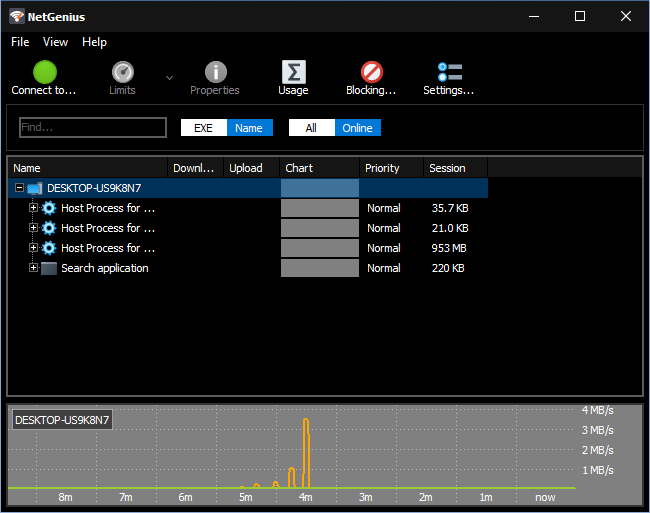Click the DESKTOP-US9K8N7 label in traffic graph
Screen dimensions: 650x513
point(62,420)
